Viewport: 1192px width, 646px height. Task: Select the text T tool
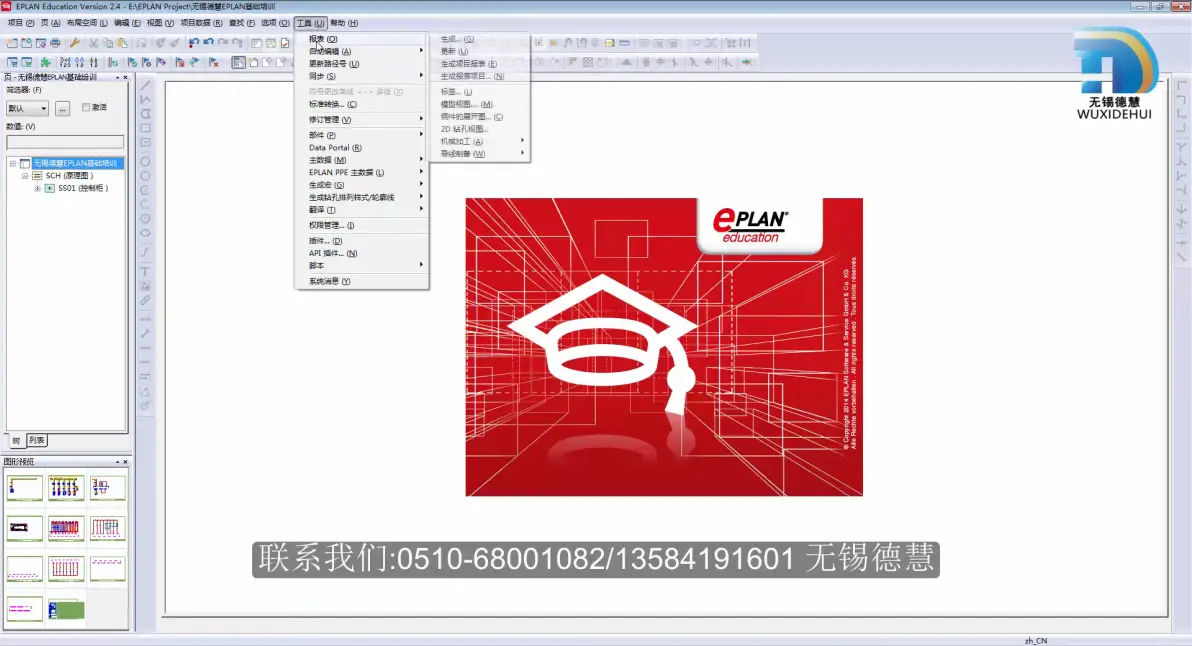pos(145,271)
